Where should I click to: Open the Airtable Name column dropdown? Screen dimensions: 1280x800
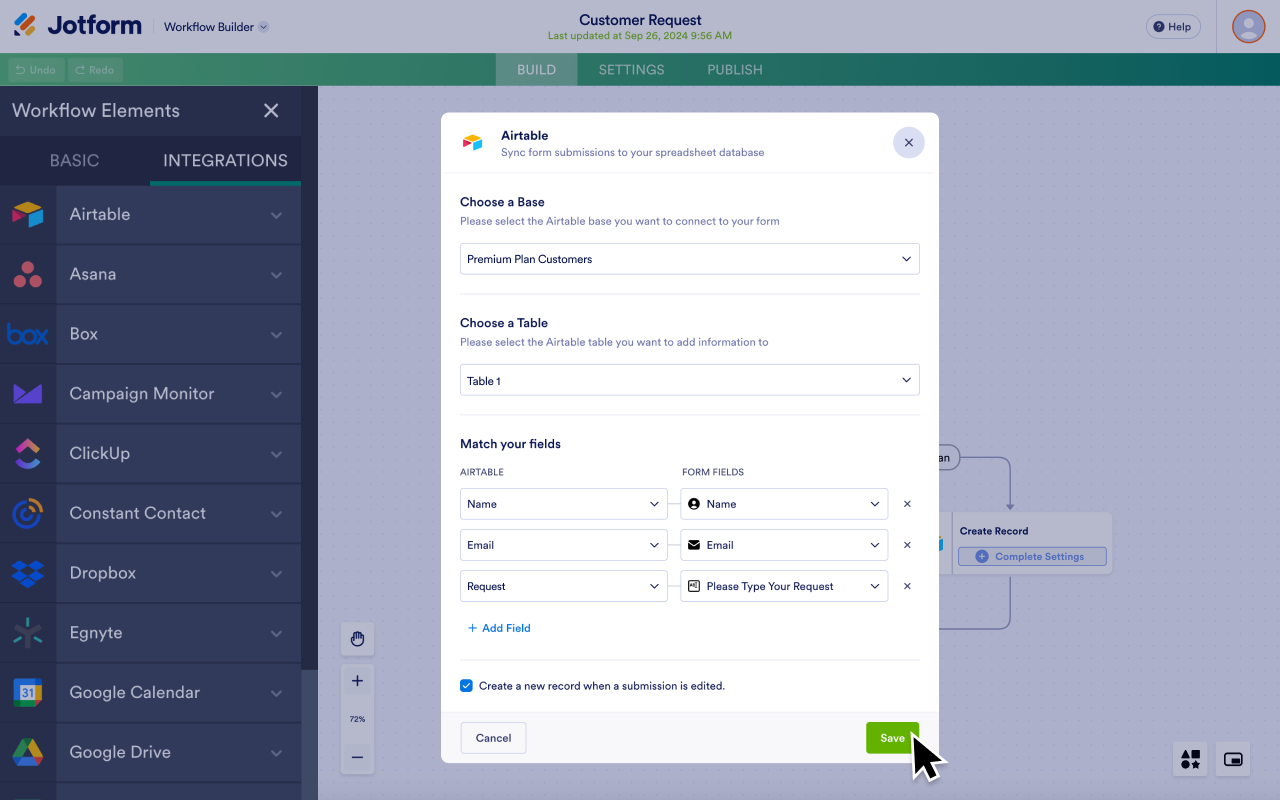point(564,504)
